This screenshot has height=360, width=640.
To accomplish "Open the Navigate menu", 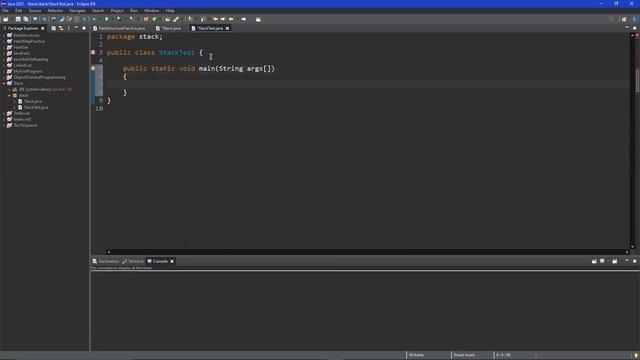I will point(78,11).
